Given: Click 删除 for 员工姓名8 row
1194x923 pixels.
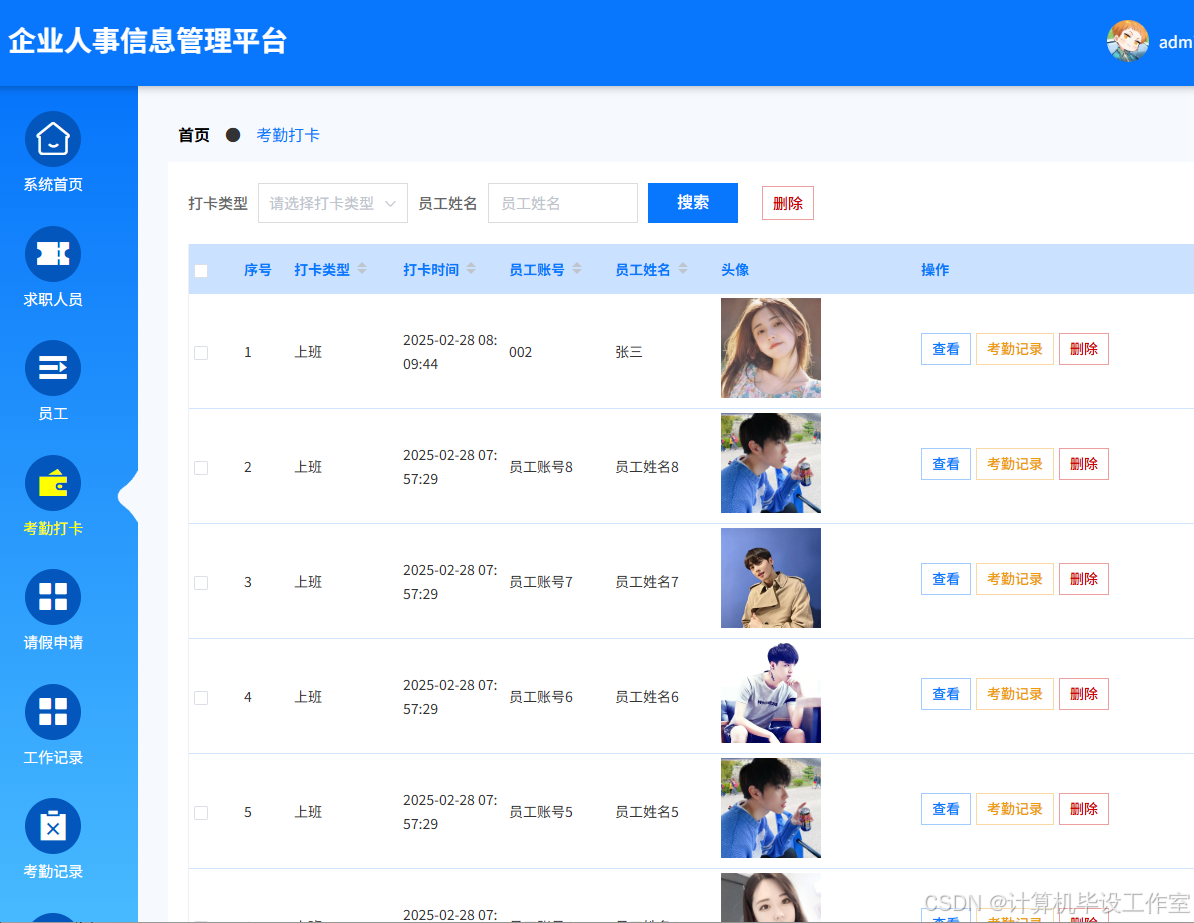Looking at the screenshot, I should pyautogui.click(x=1084, y=464).
